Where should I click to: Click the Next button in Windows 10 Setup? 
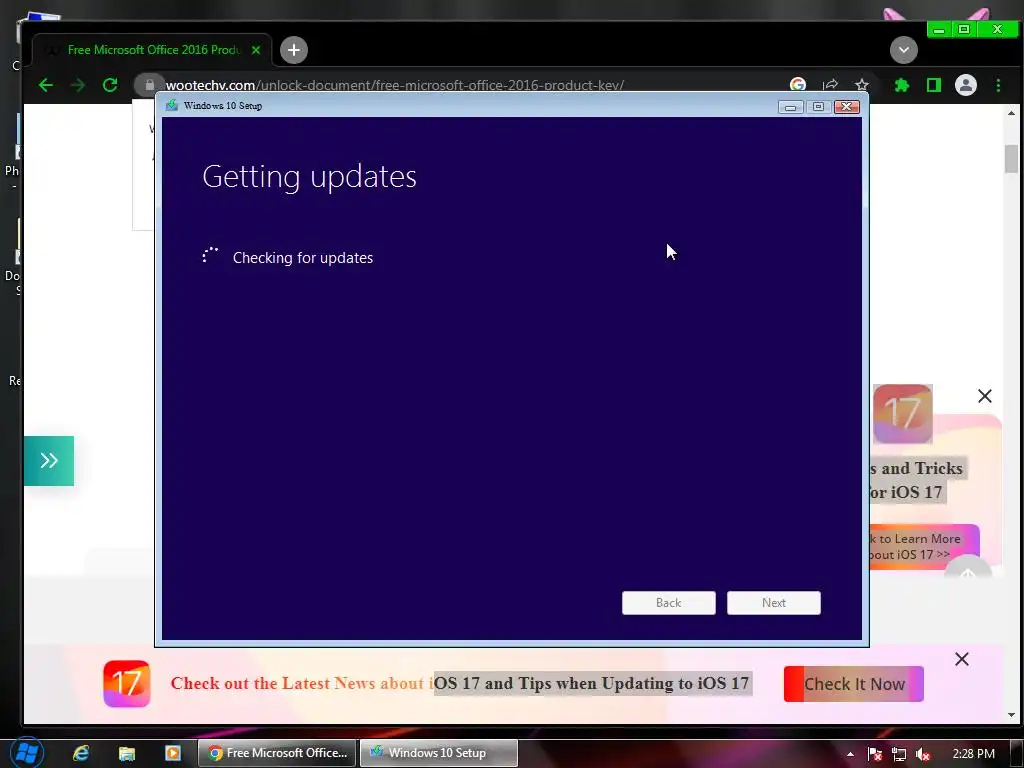point(773,603)
